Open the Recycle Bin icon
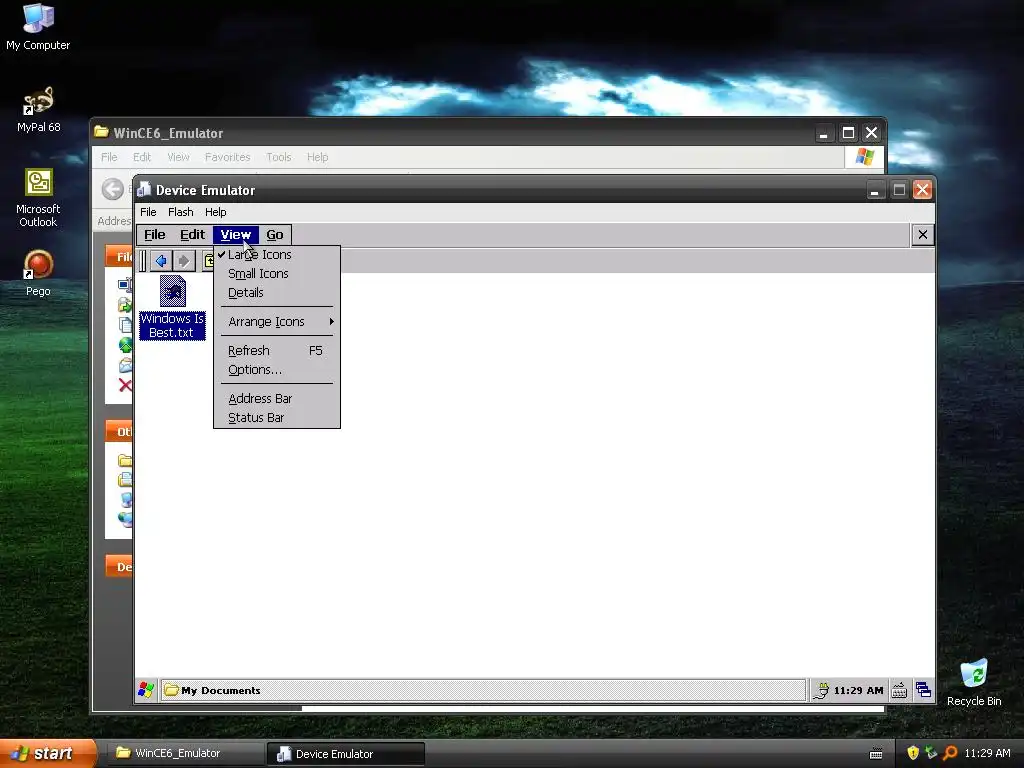 click(974, 682)
